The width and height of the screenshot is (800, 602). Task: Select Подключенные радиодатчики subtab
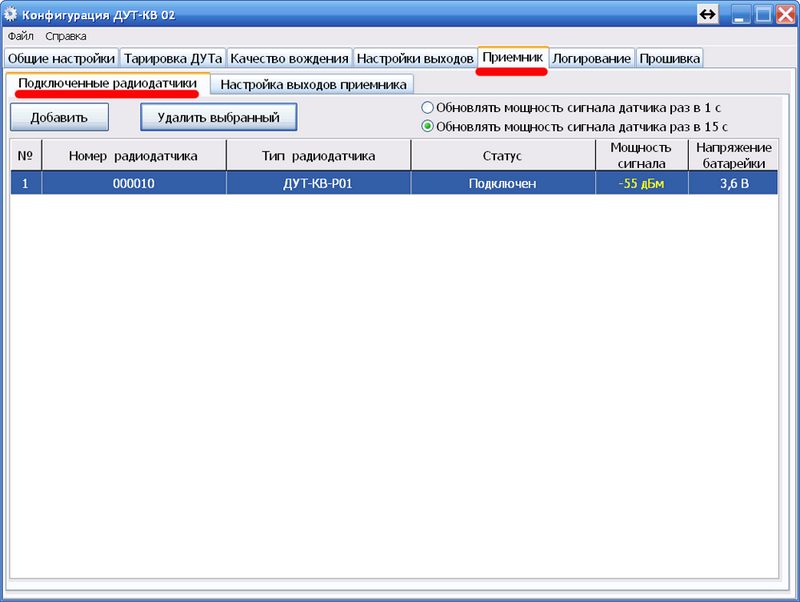click(x=108, y=84)
